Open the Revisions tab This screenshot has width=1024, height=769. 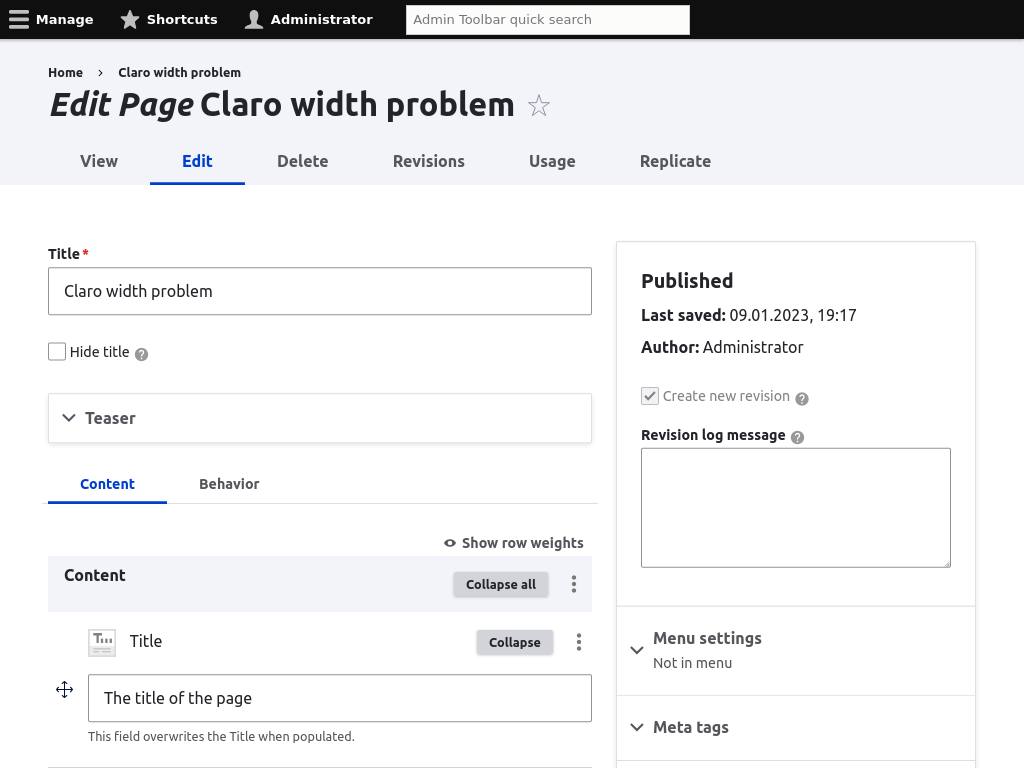[428, 161]
